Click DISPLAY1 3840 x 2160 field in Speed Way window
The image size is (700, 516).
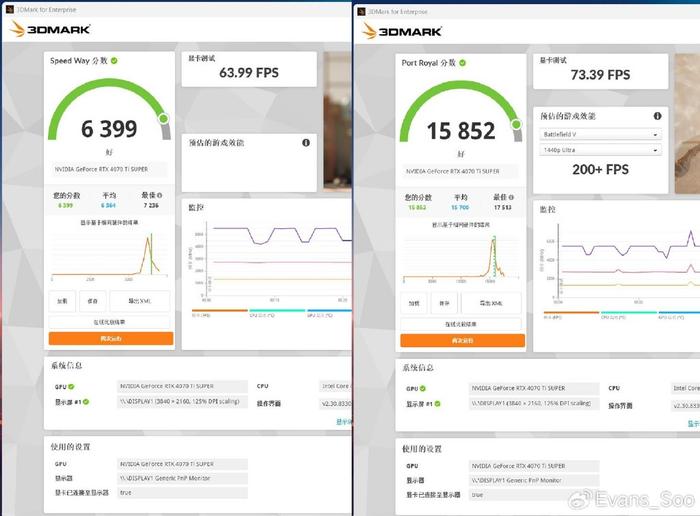[182, 402]
